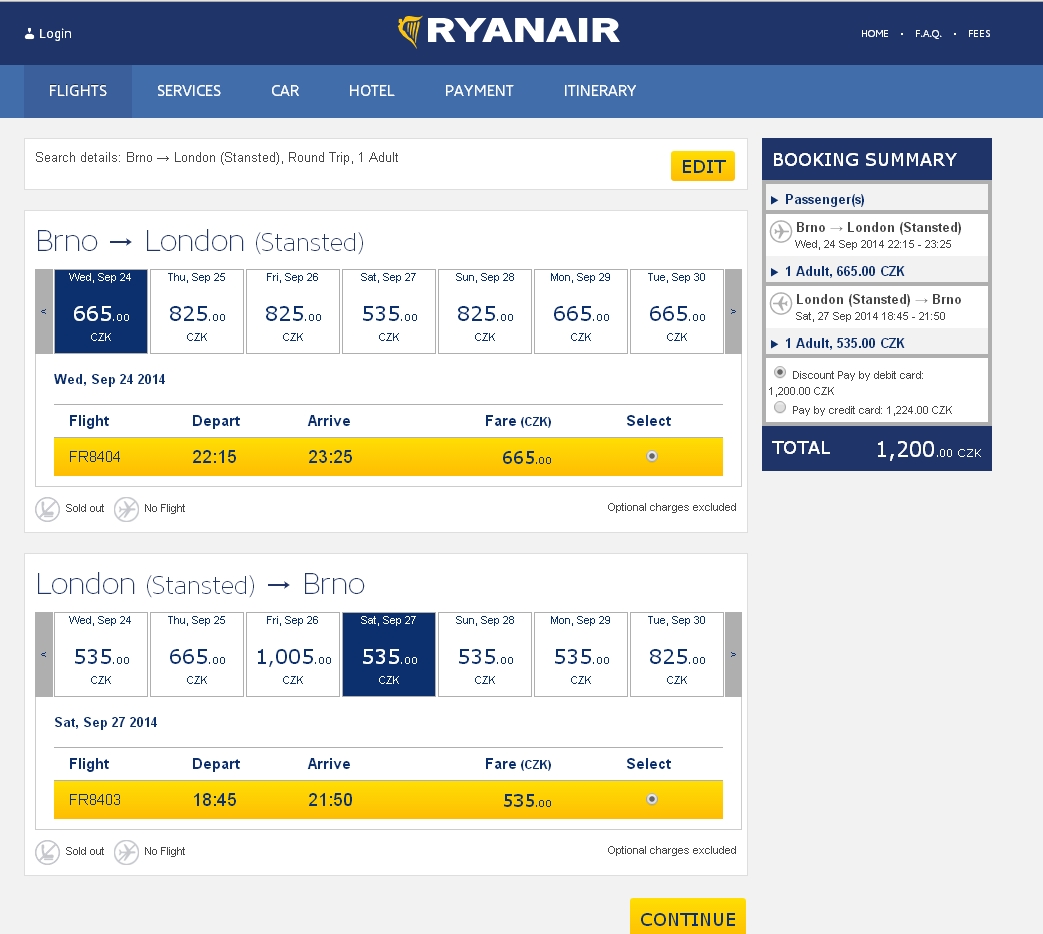
Task: Select outbound Mon, Sep 29 fare 665.00
Action: coord(581,311)
